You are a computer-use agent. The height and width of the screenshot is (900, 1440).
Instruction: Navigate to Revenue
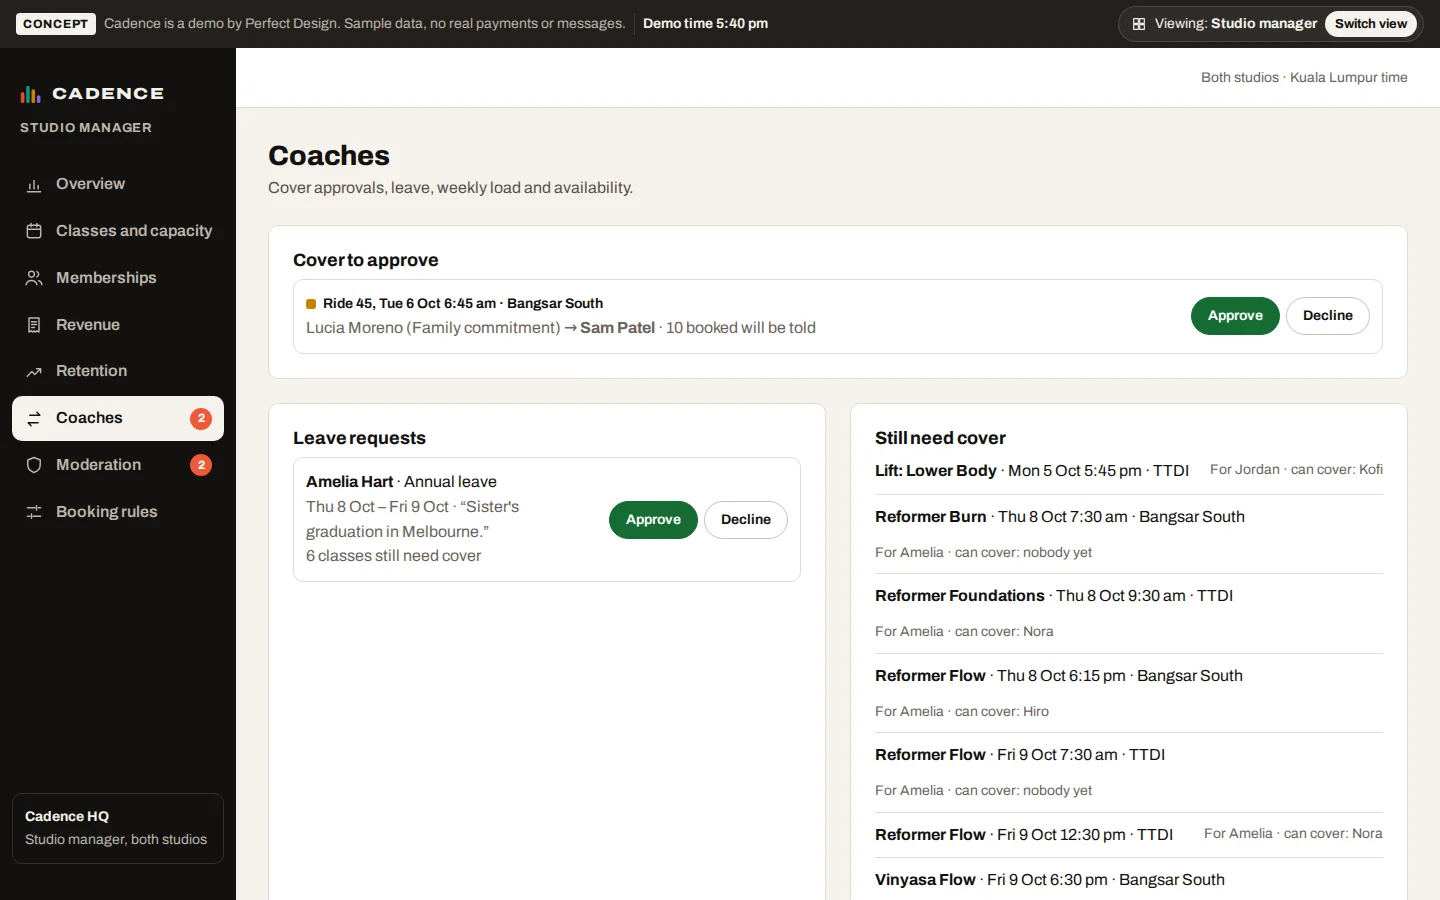coord(118,325)
